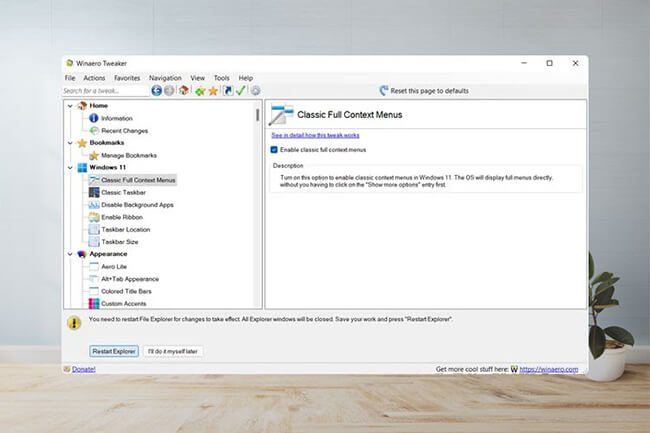Collapse the Bookmarks tree section
650x433 pixels.
click(x=70, y=143)
